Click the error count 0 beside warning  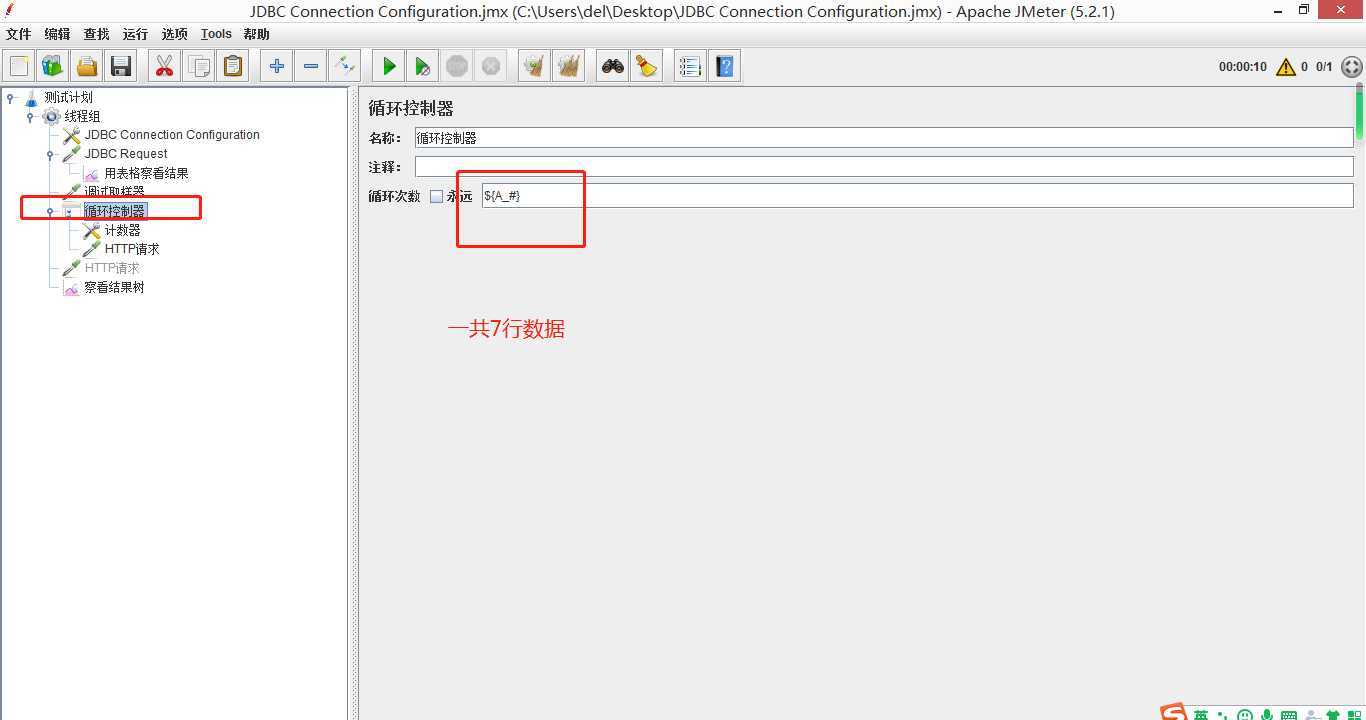[1304, 67]
